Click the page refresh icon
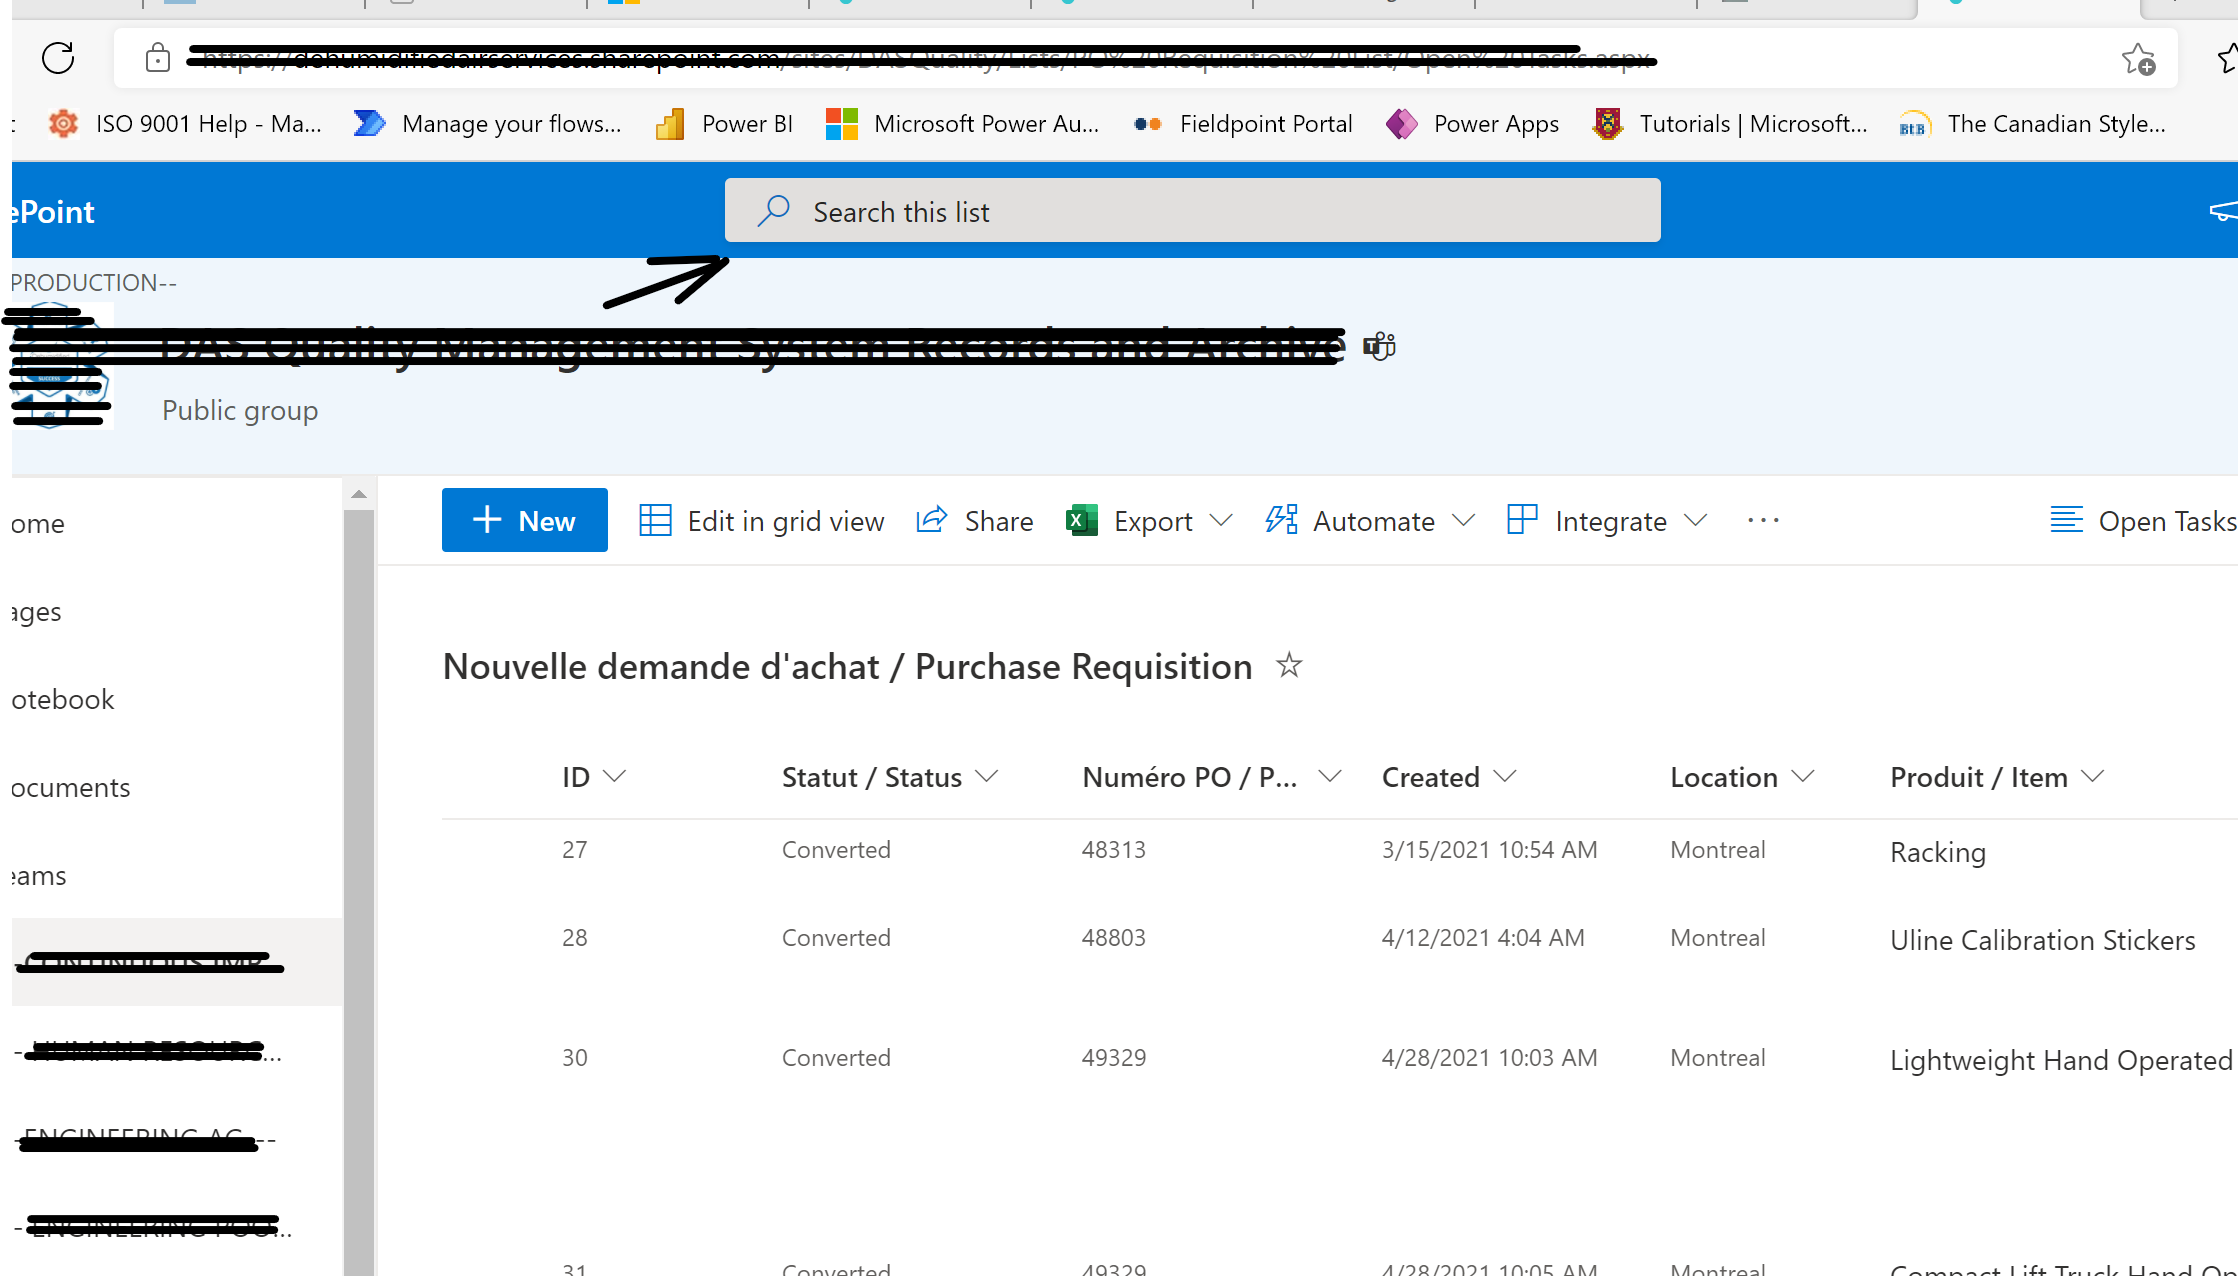This screenshot has width=2238, height=1276. click(x=57, y=58)
